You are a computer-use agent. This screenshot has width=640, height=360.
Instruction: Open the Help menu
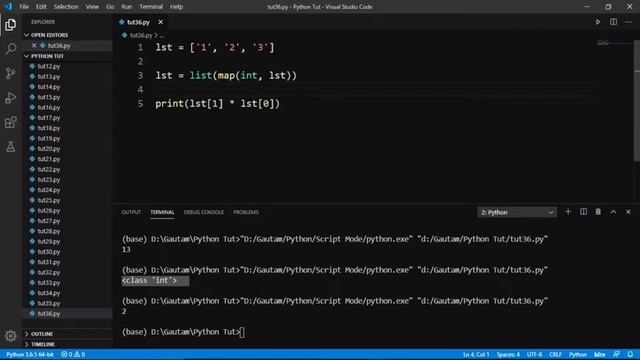pyautogui.click(x=176, y=7)
